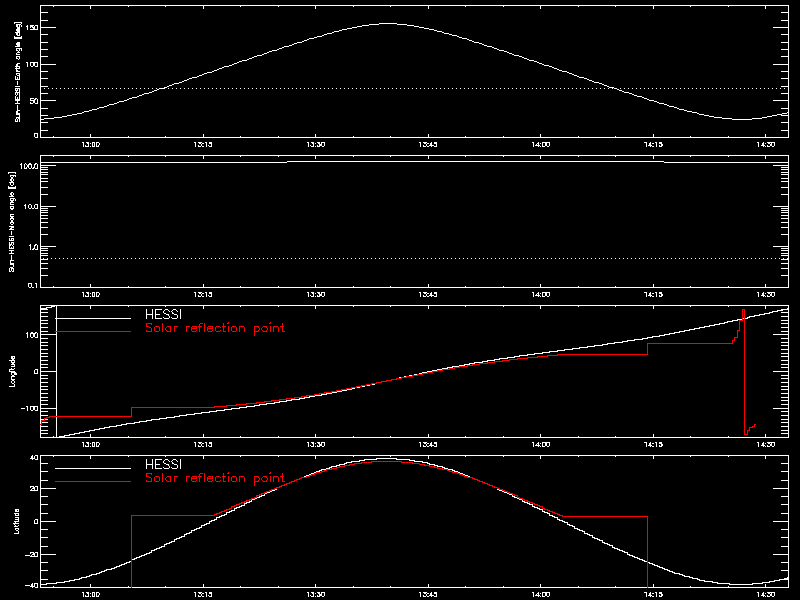Select the Latitude axis title

(16, 521)
